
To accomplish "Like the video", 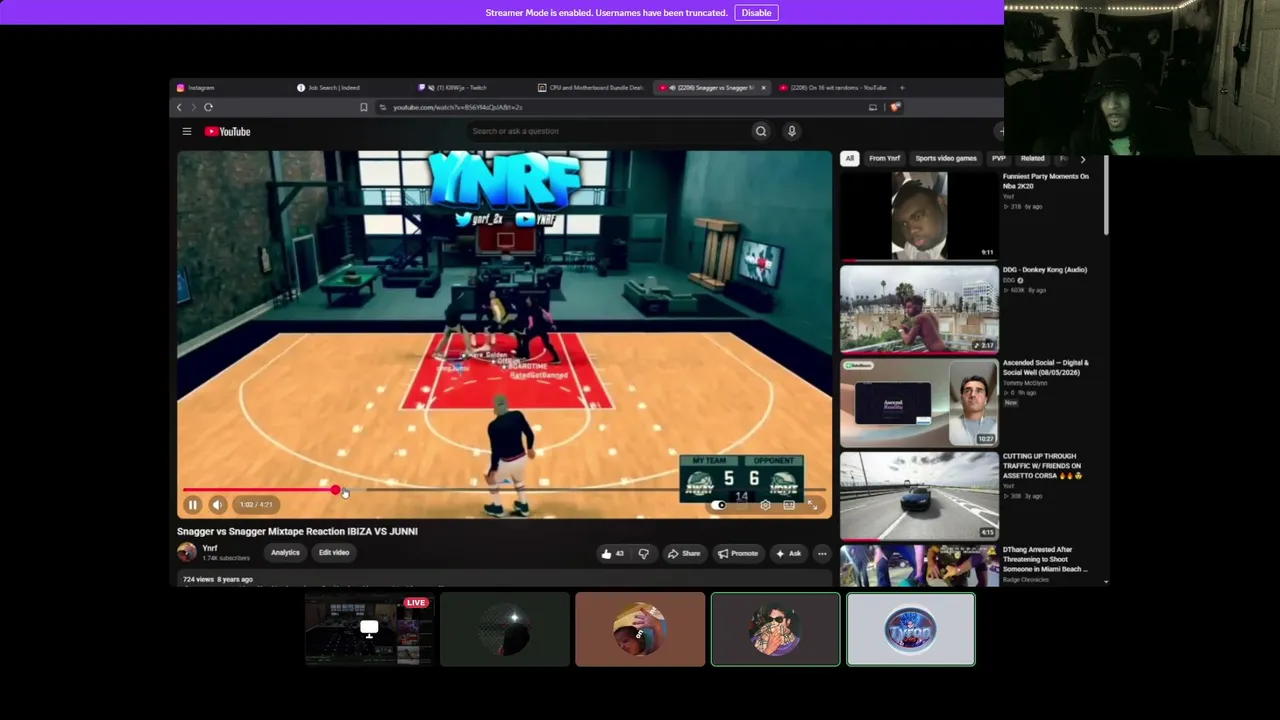I will (611, 554).
